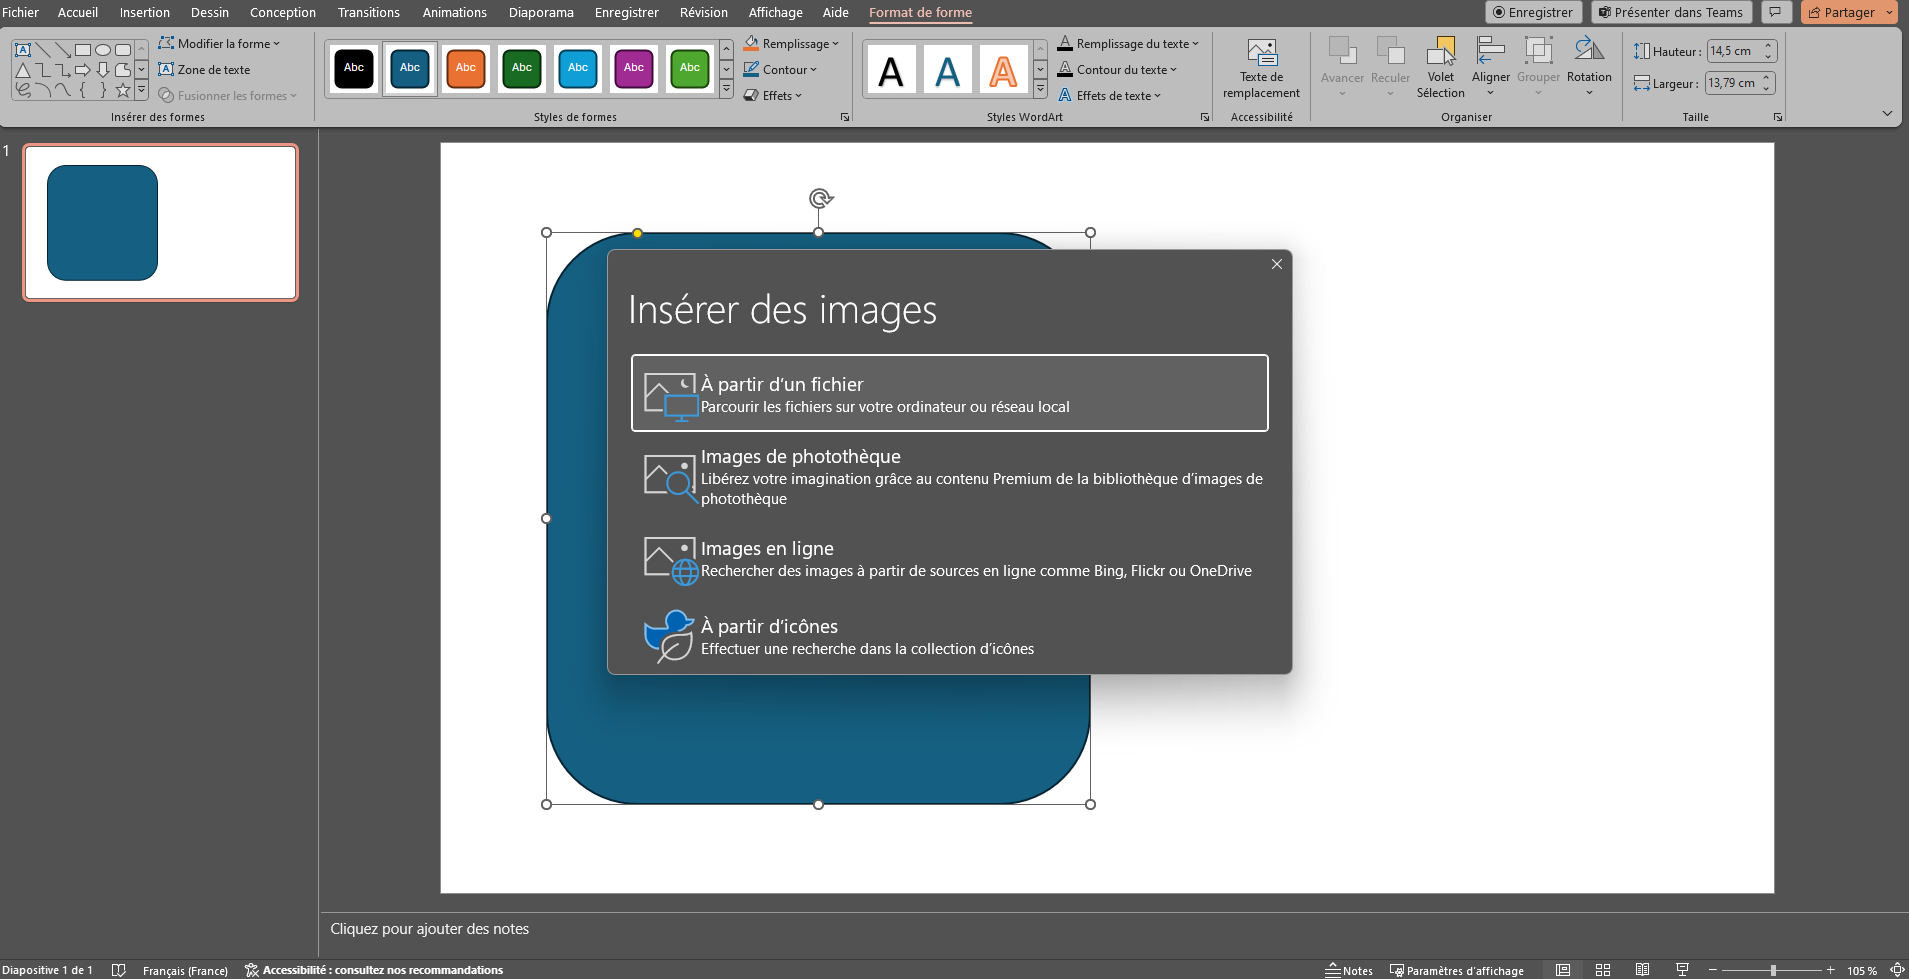1909x979 pixels.
Task: Click the Partager button
Action: (1841, 12)
